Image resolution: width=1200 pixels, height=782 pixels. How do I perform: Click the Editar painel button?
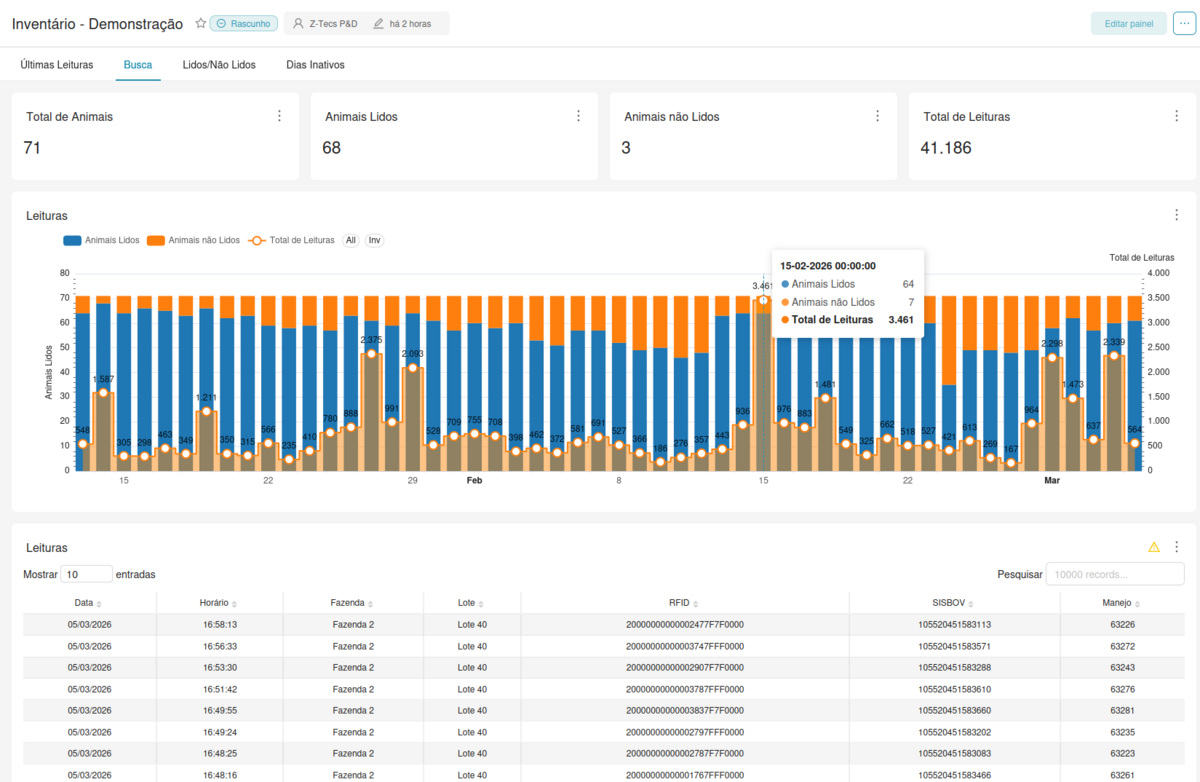click(1128, 23)
